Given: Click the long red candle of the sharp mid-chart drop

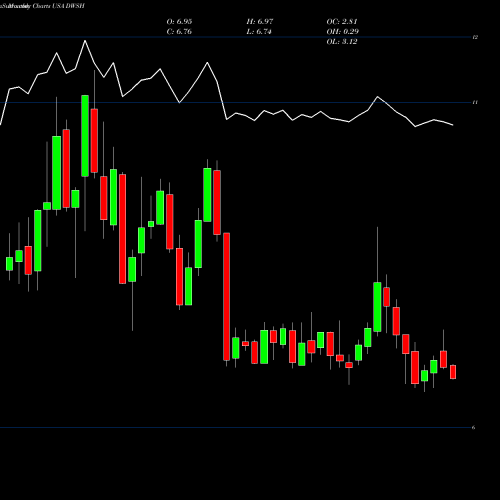Looking at the screenshot, I should click(227, 297).
